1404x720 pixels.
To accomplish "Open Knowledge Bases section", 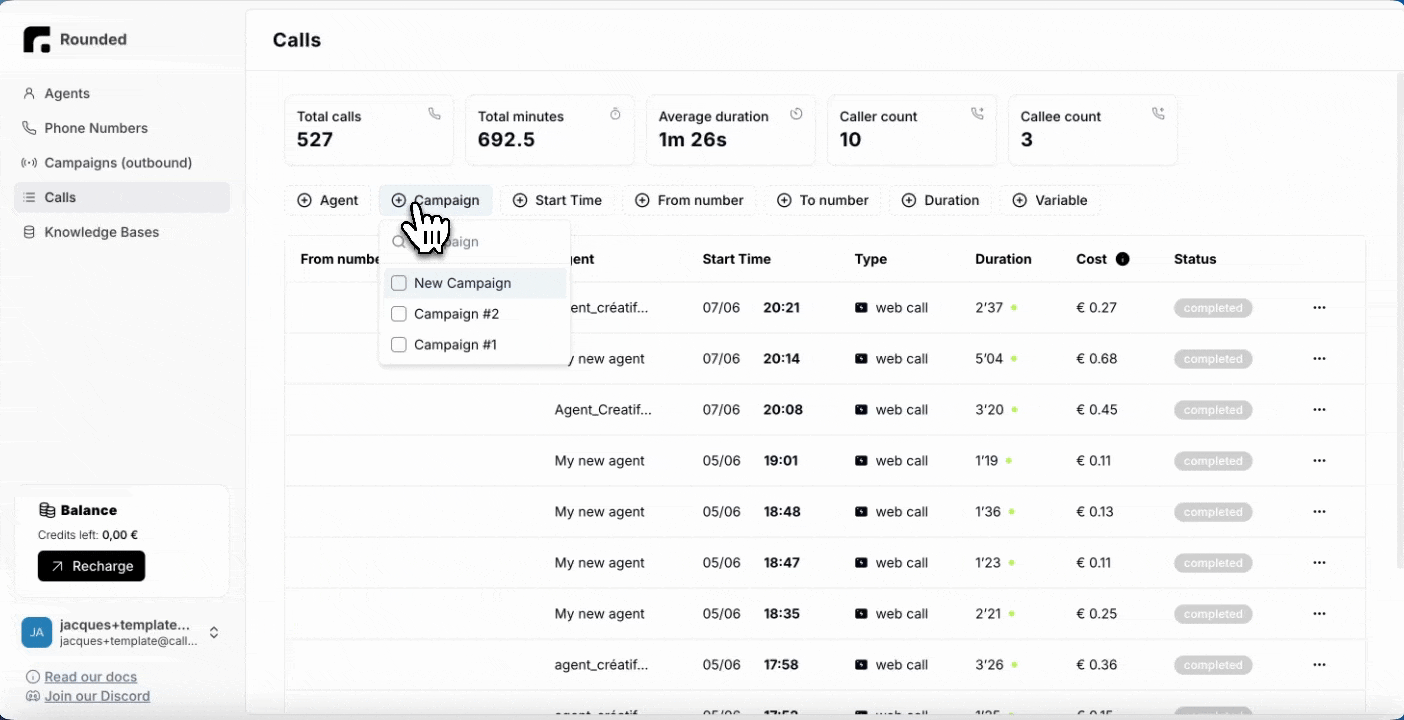I will 101,232.
